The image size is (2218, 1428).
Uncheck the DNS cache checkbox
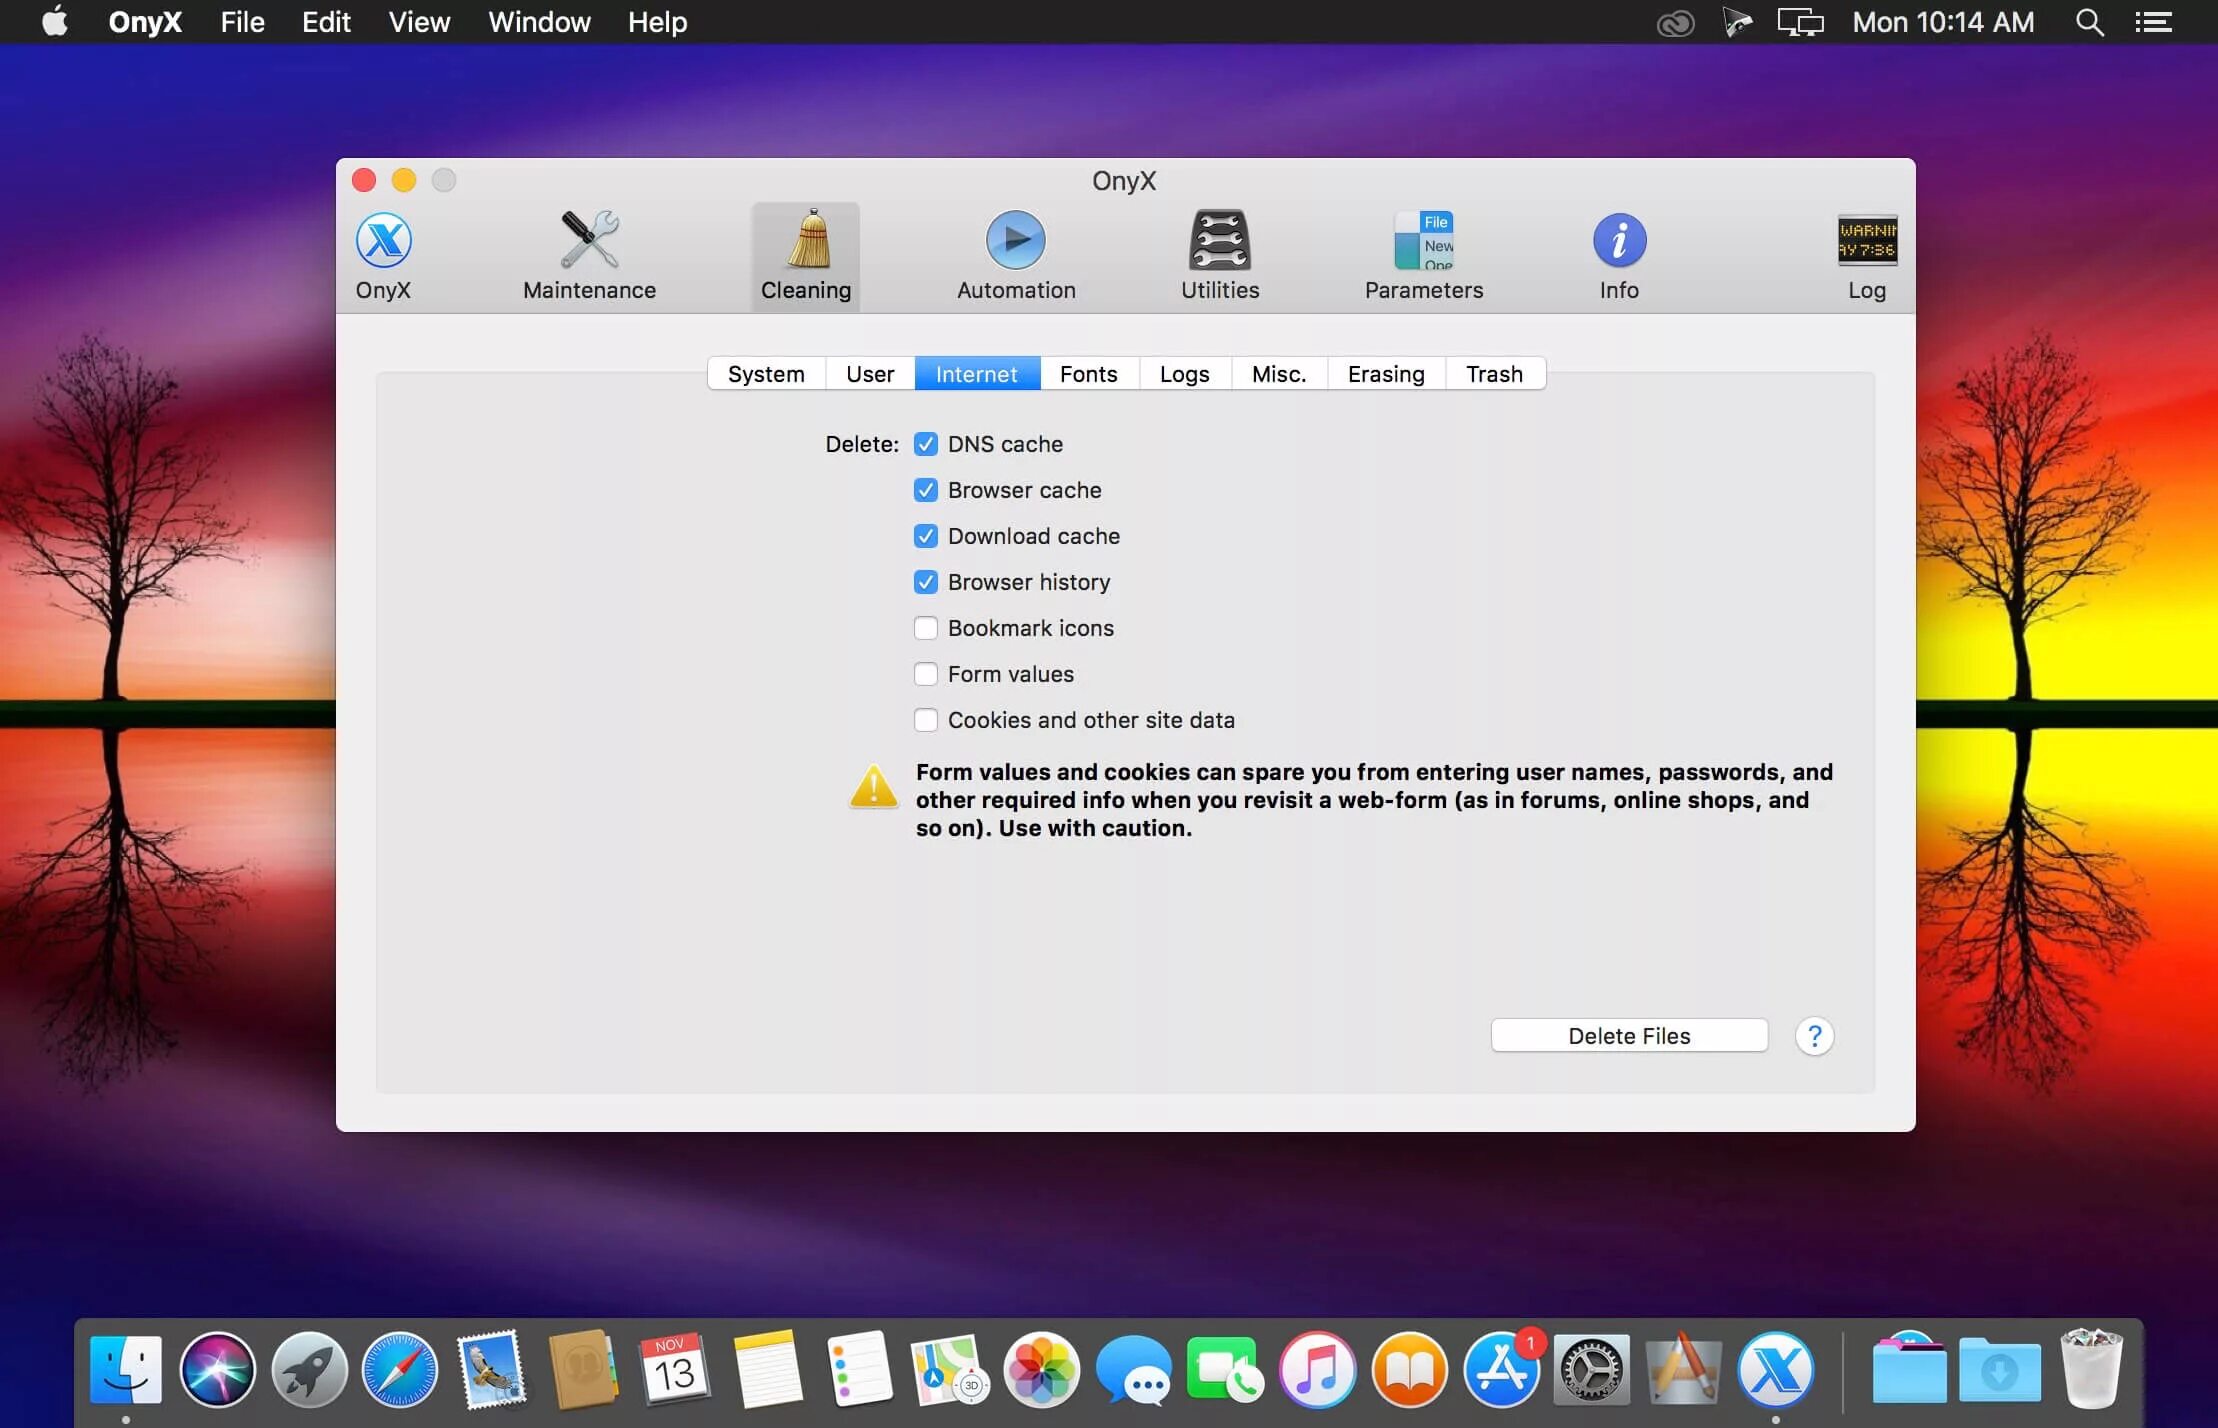[926, 444]
